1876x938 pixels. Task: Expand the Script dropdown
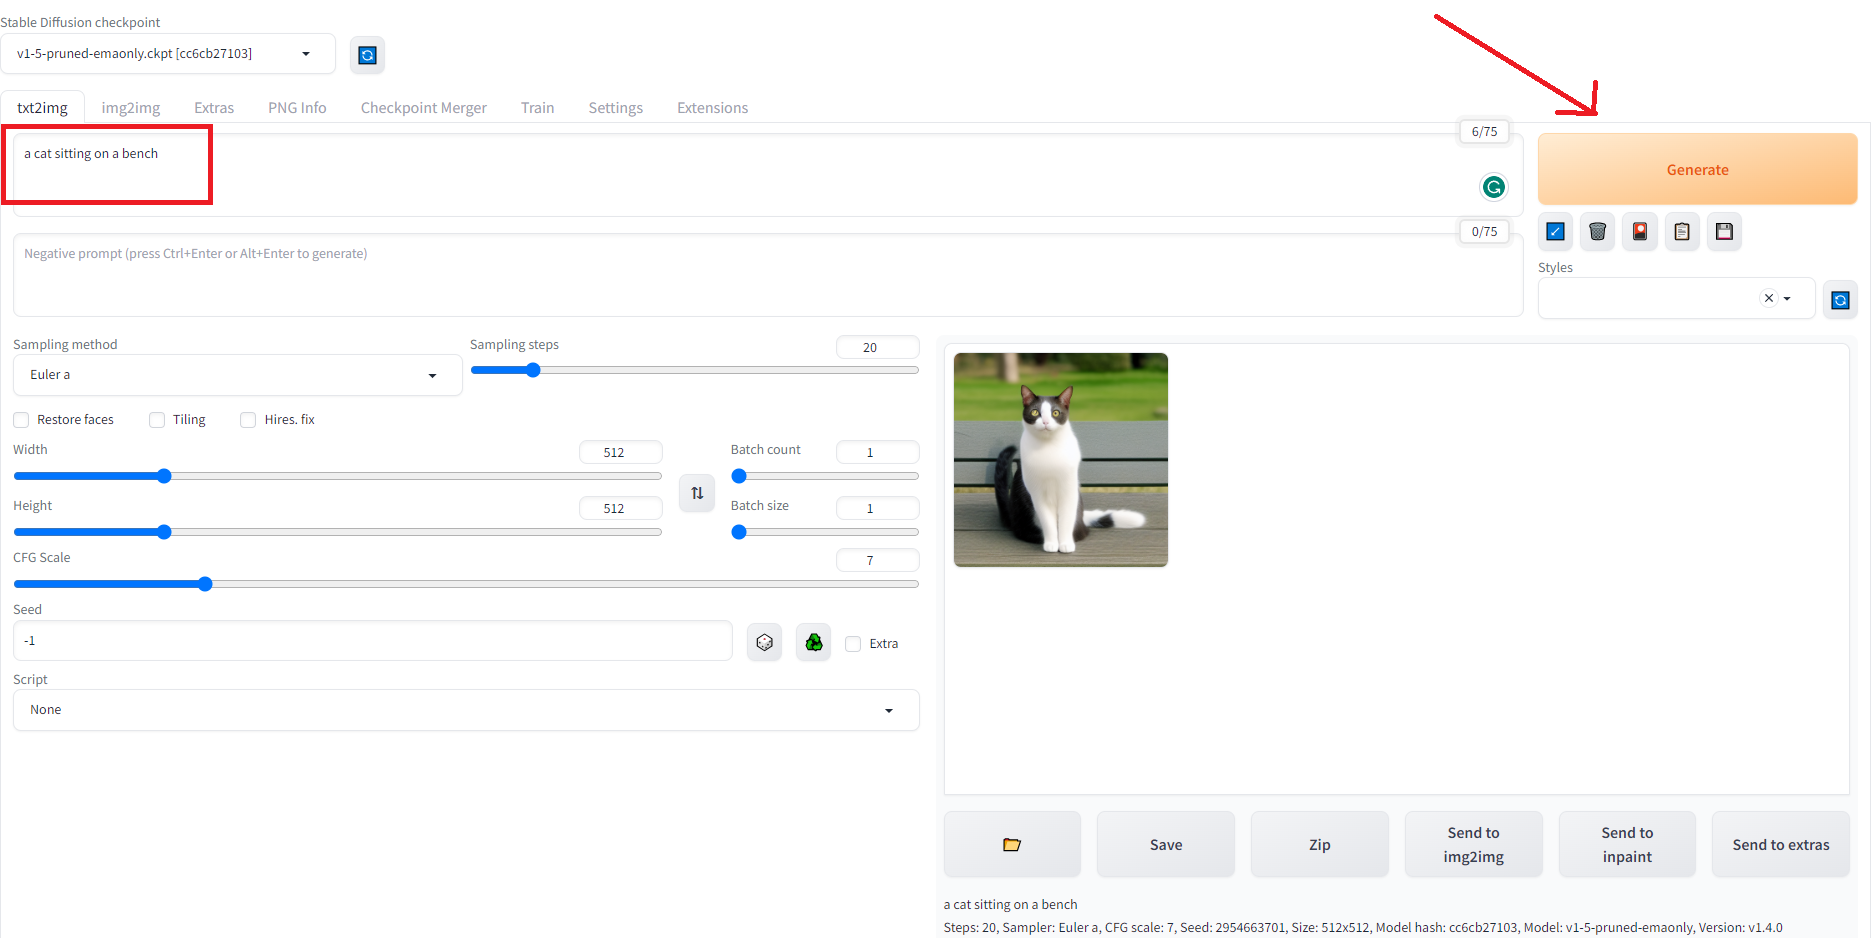coord(465,710)
